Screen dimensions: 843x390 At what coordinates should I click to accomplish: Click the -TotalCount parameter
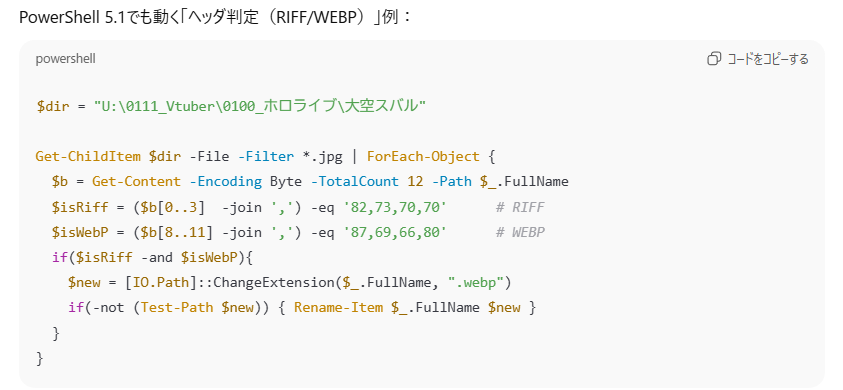click(355, 182)
